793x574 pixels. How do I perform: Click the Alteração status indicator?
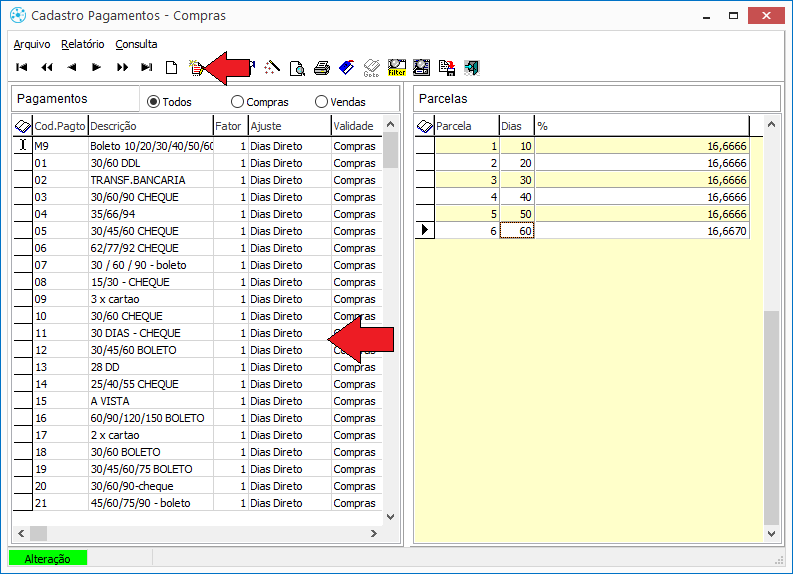pyautogui.click(x=48, y=559)
